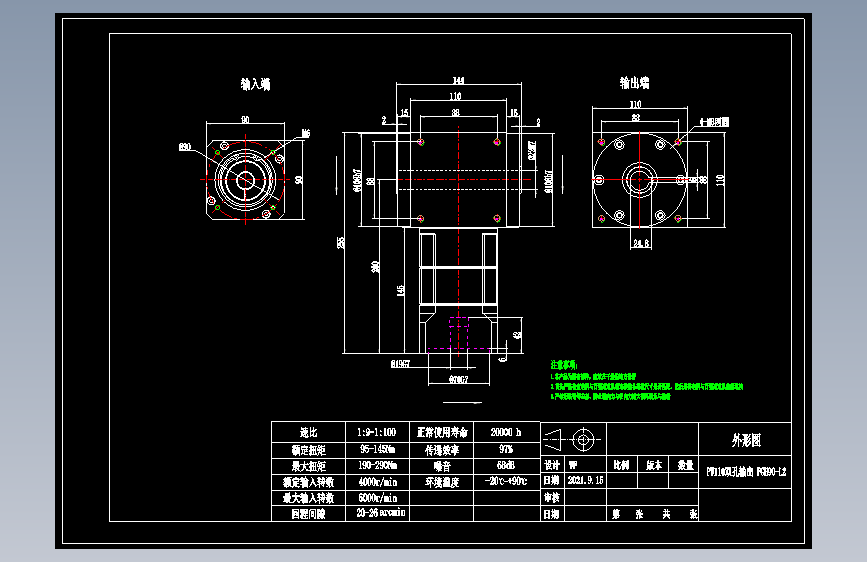Image resolution: width=867 pixels, height=562 pixels.
Task: Click the 97% efficiency value
Action: point(505,449)
